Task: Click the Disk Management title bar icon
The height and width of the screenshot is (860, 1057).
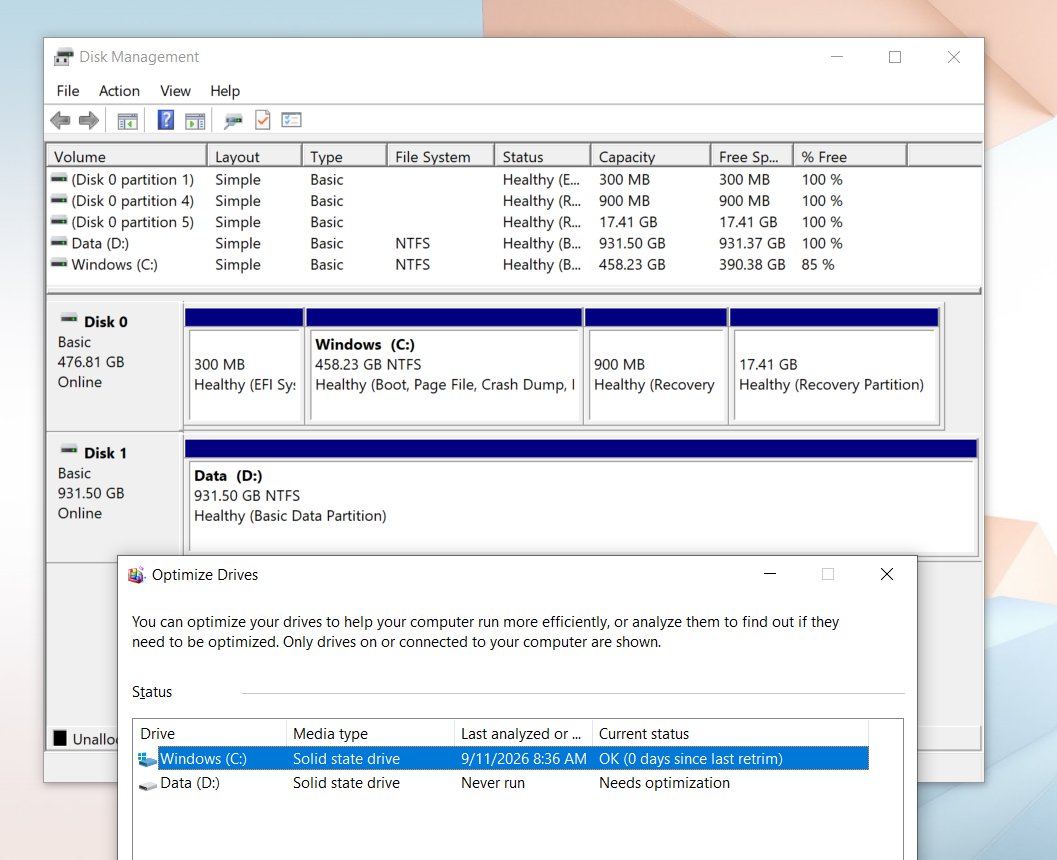Action: 63,57
